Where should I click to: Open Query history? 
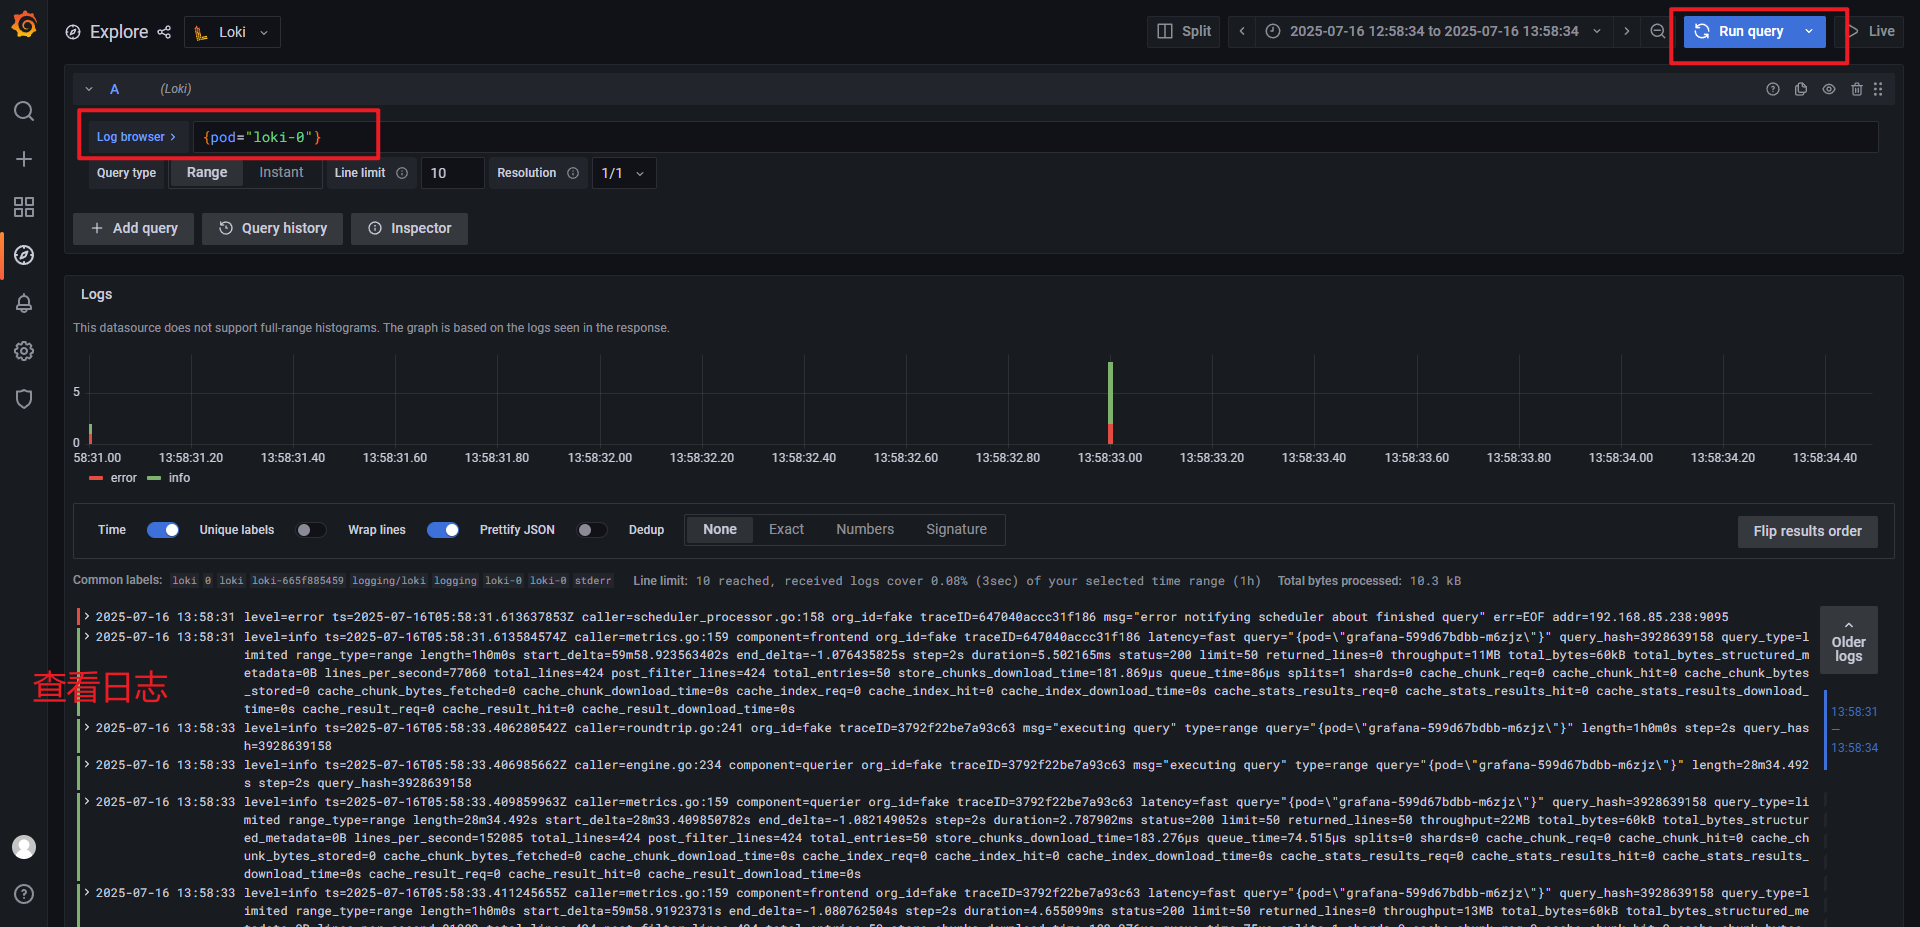pos(273,228)
